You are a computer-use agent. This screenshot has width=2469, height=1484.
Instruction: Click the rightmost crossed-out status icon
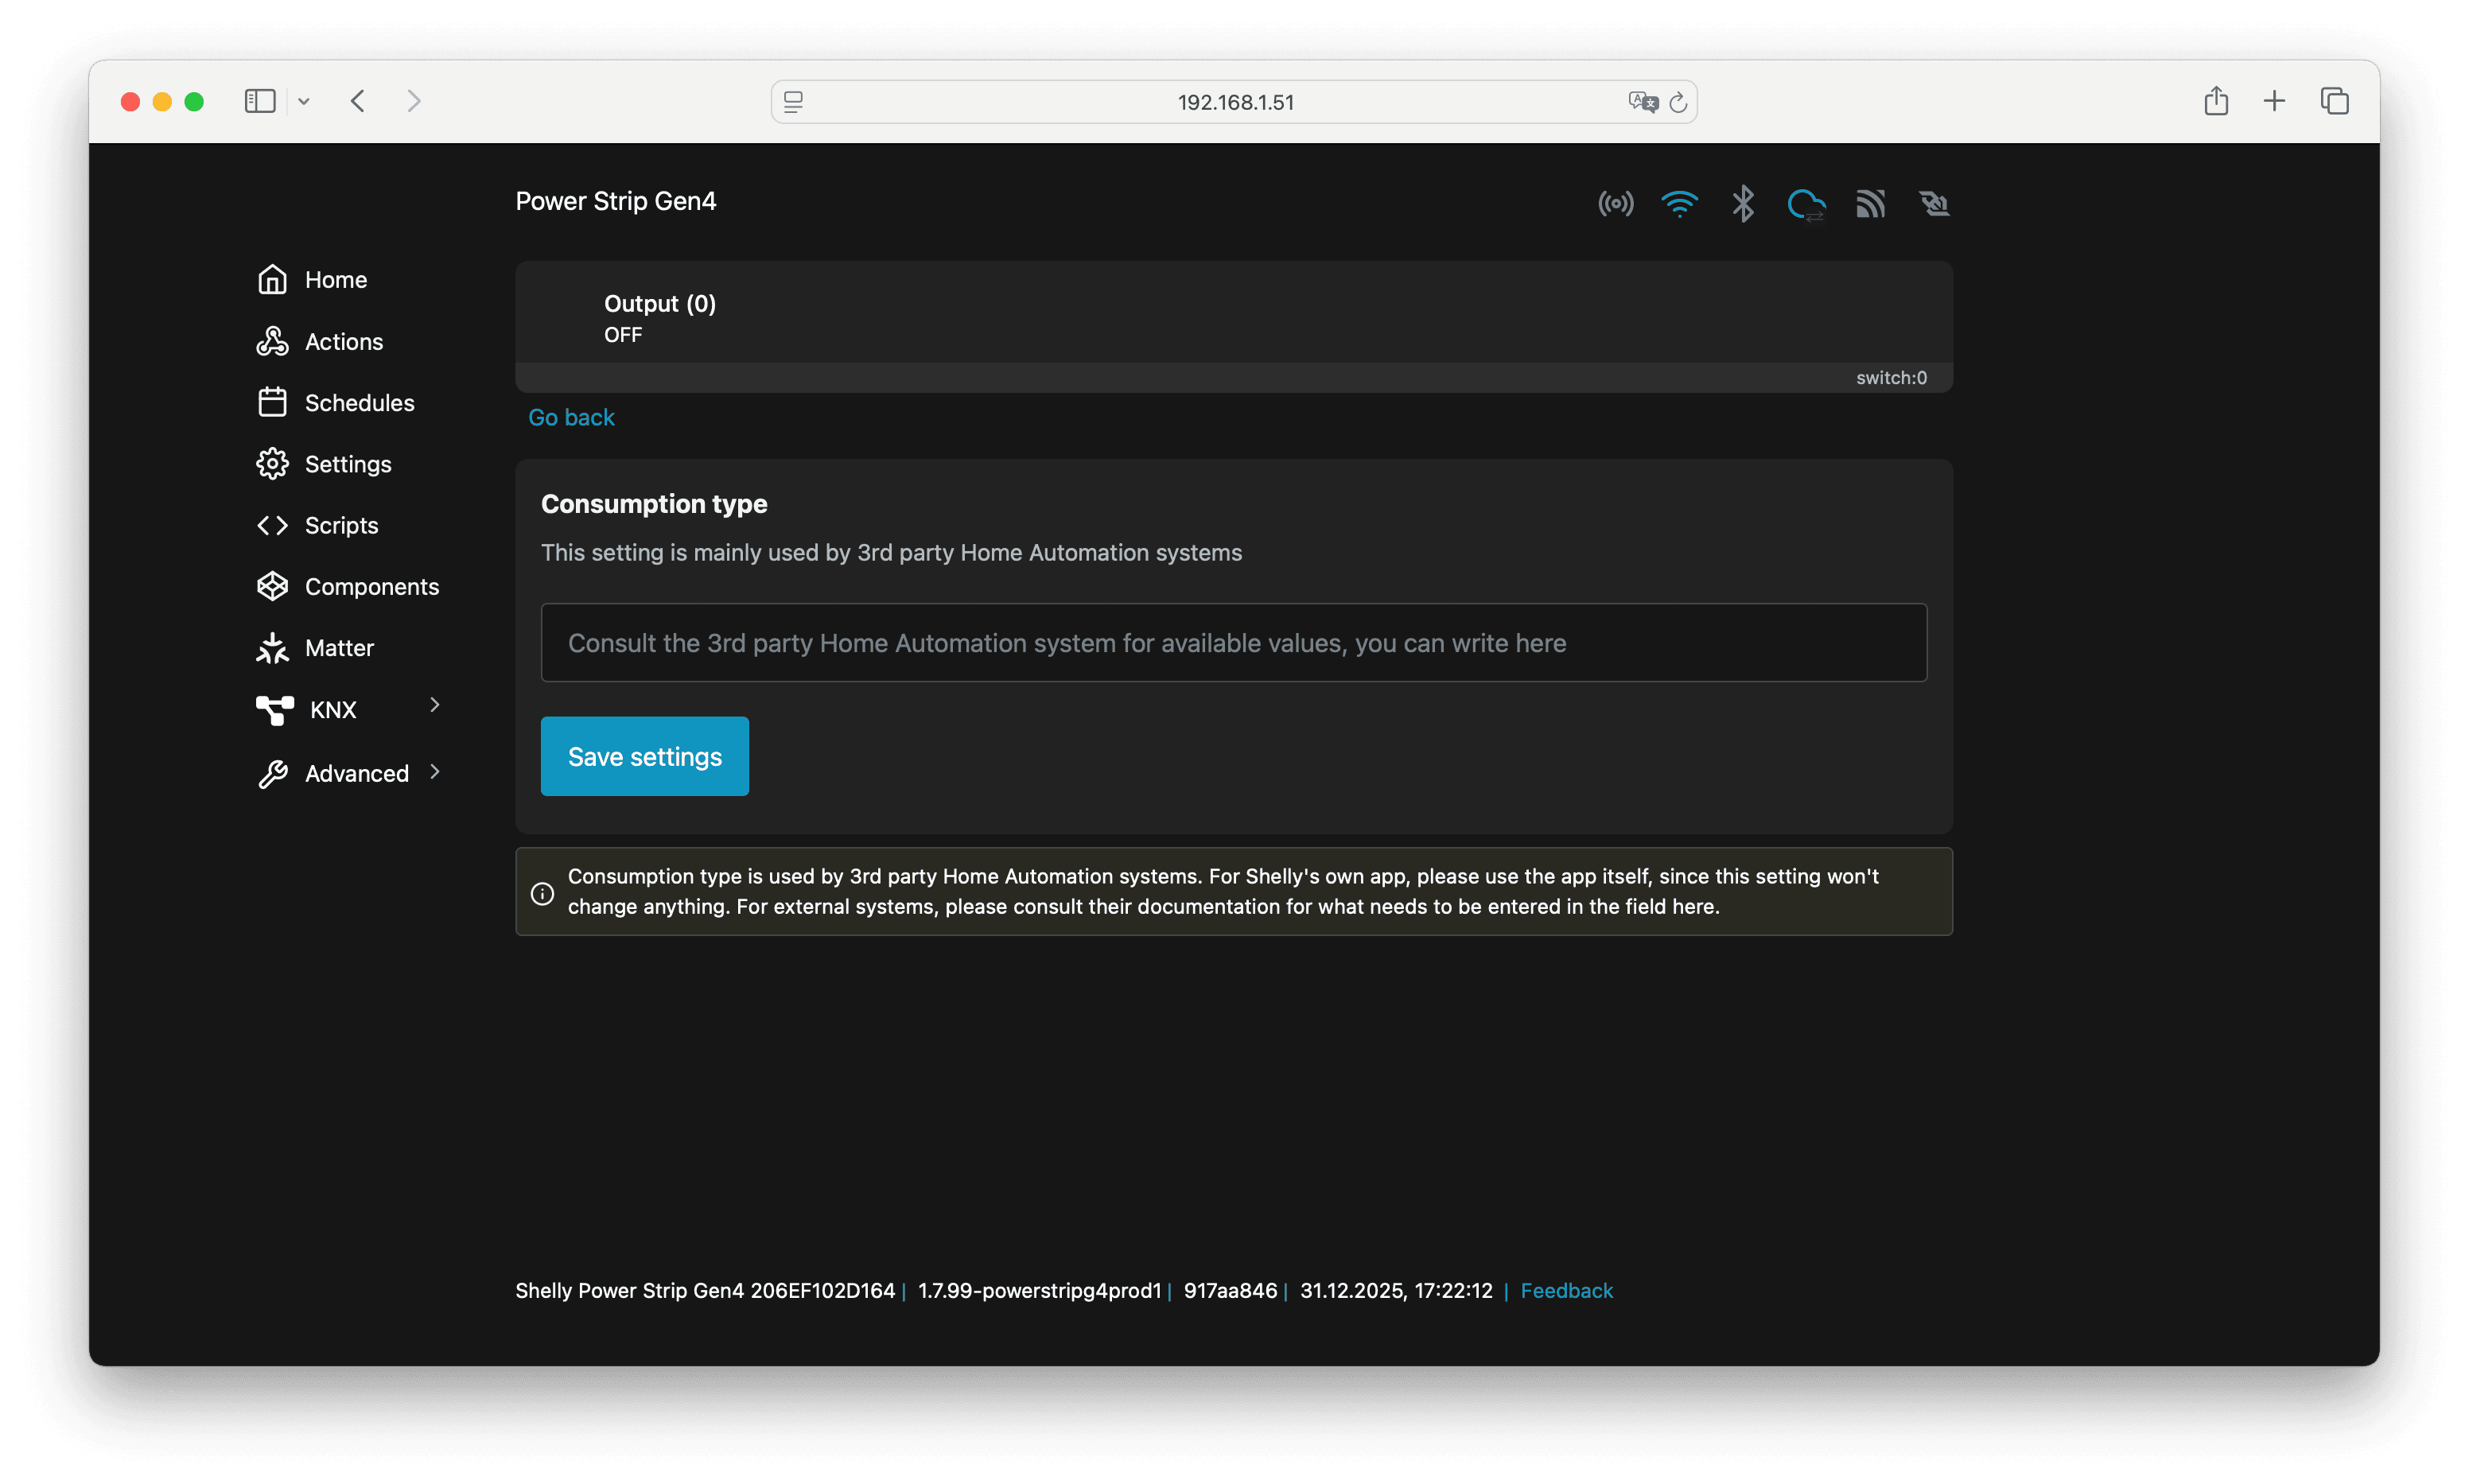point(1934,204)
